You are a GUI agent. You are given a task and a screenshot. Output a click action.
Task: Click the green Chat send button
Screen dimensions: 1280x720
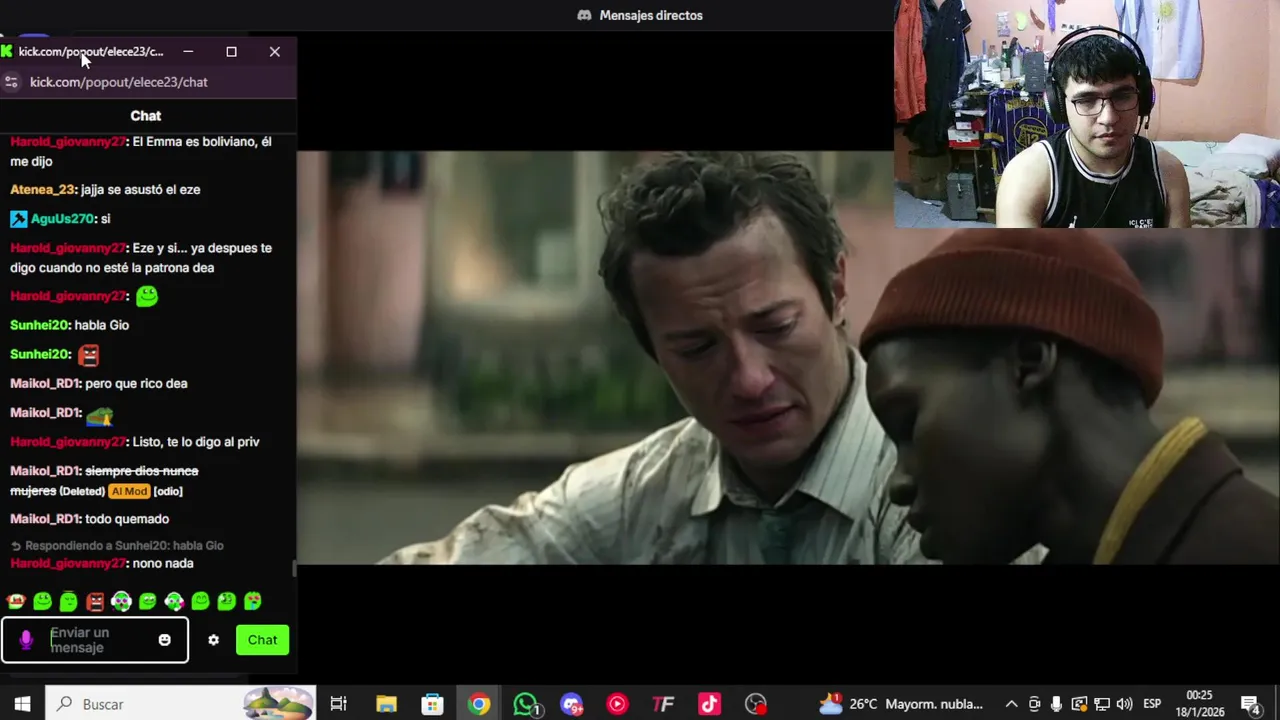click(x=262, y=640)
